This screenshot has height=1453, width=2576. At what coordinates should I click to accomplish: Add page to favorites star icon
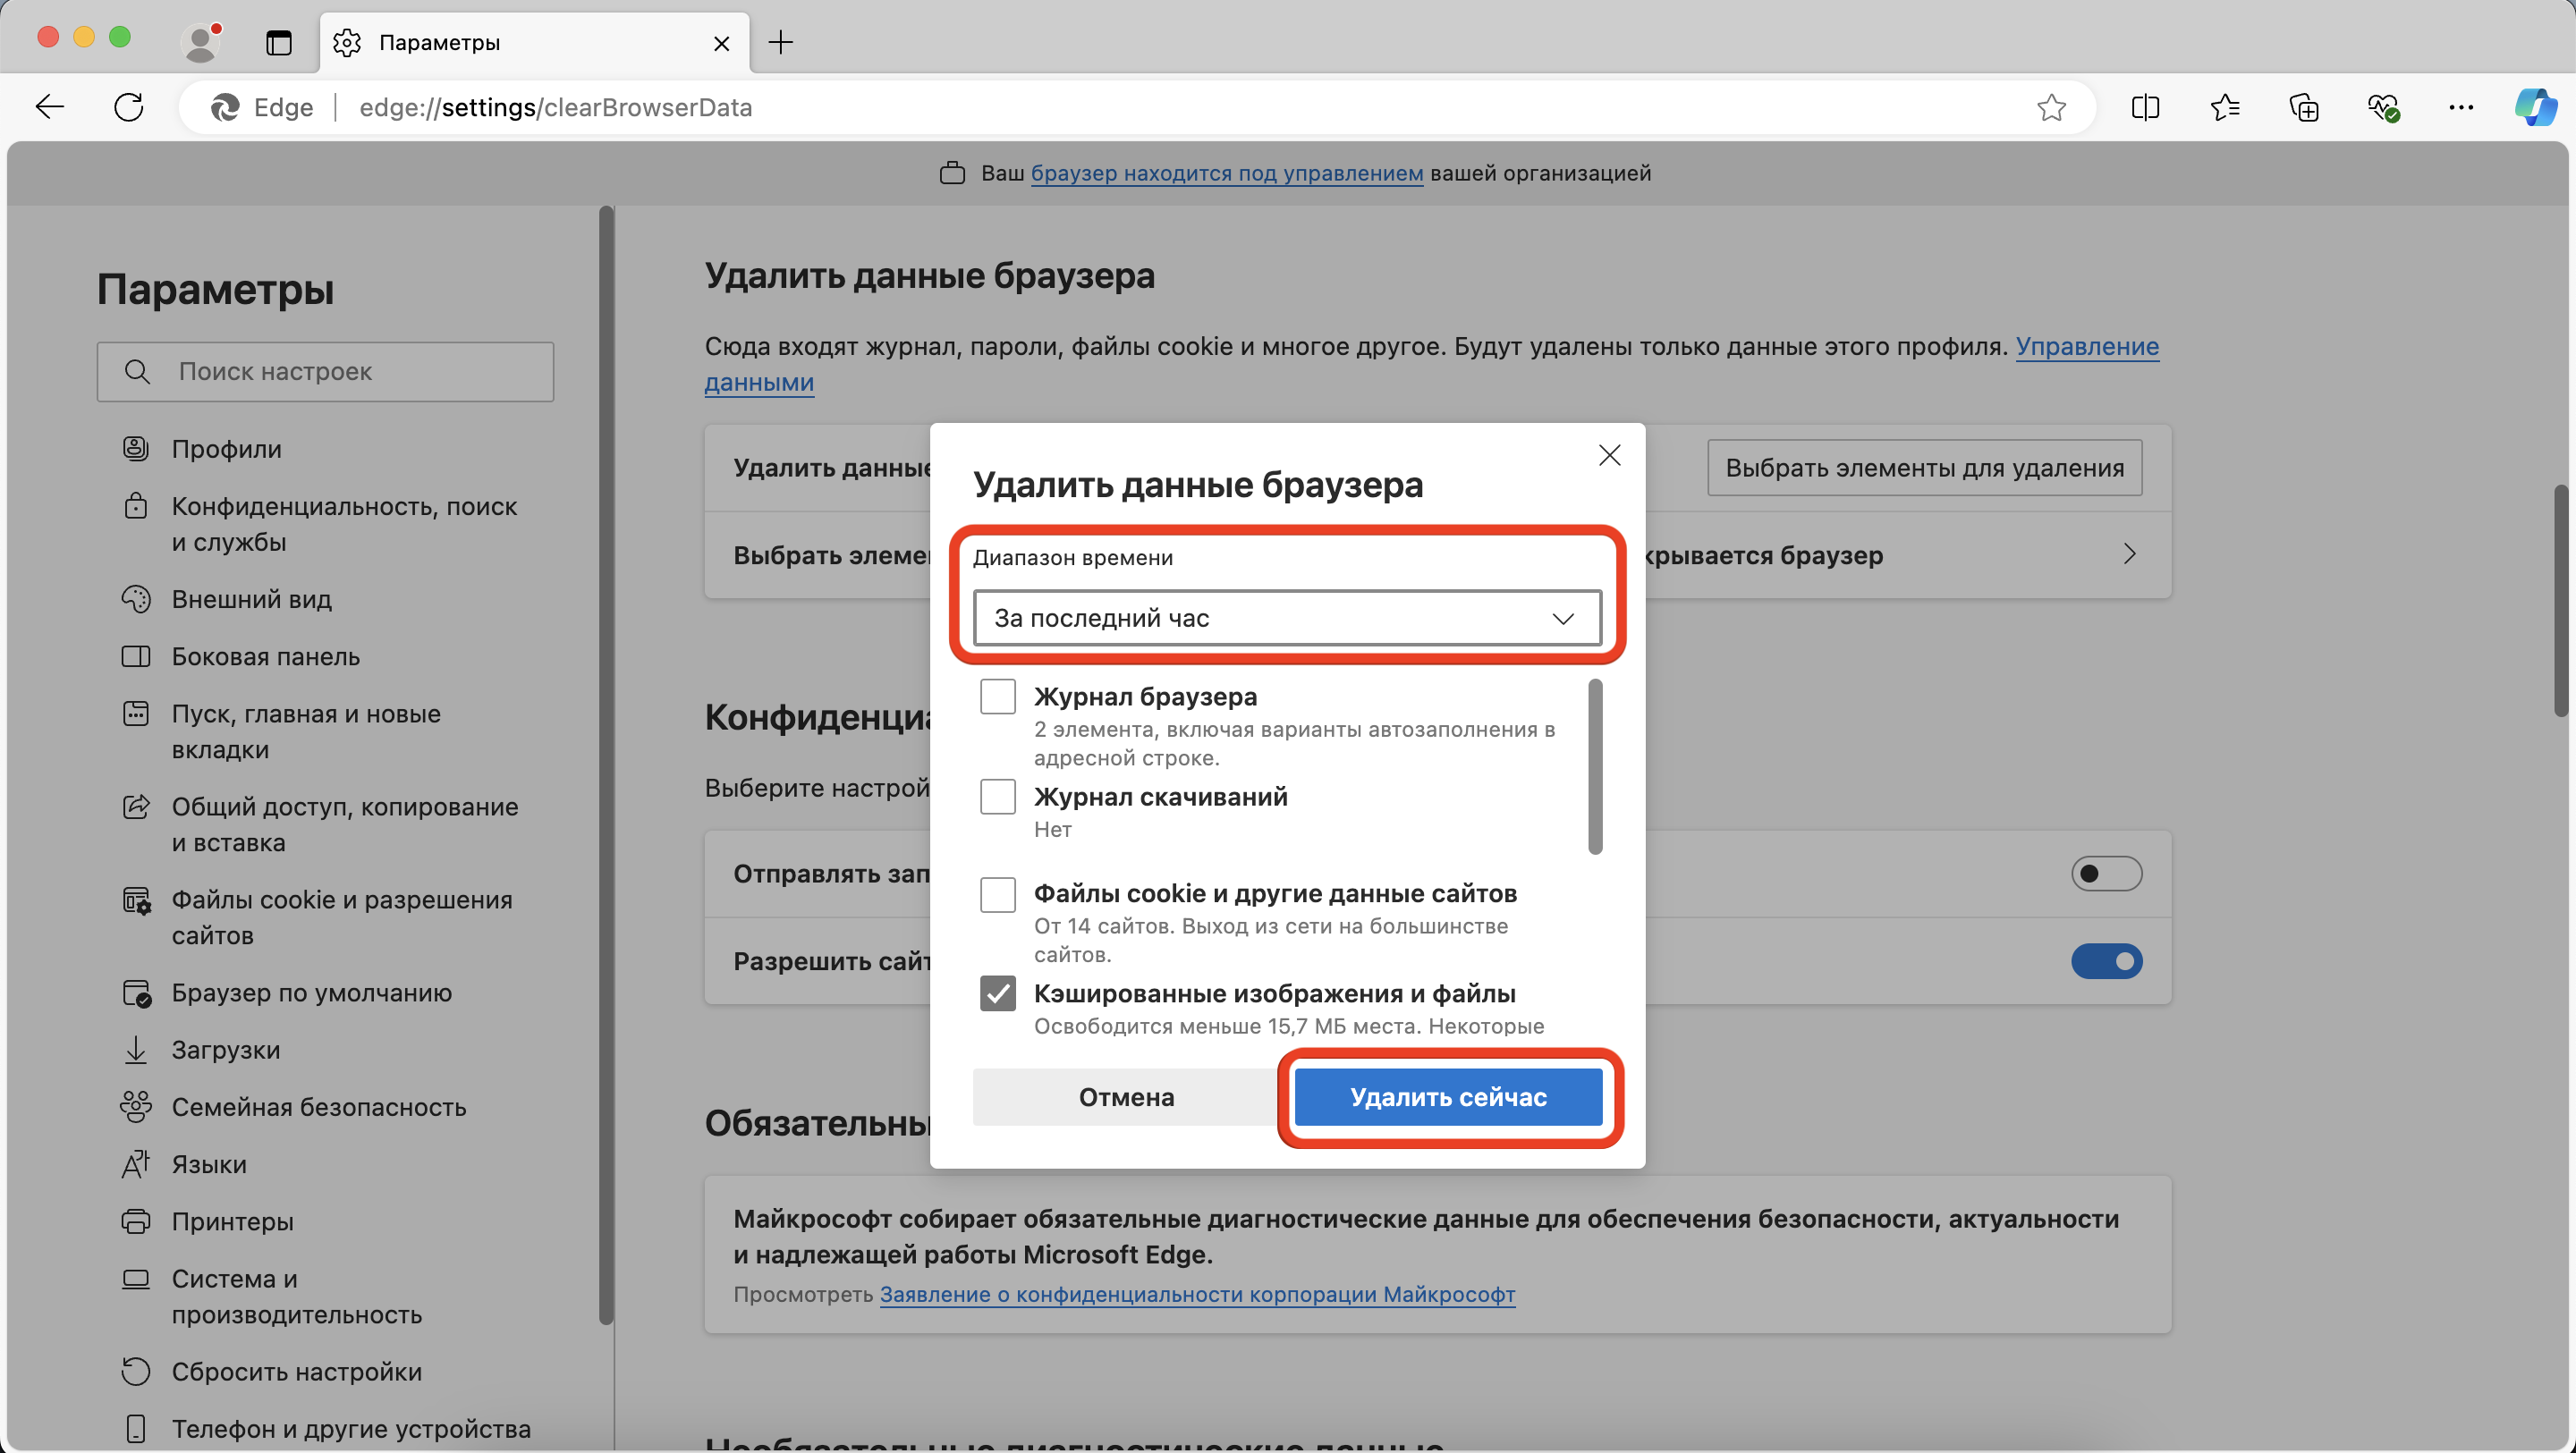click(x=2051, y=107)
